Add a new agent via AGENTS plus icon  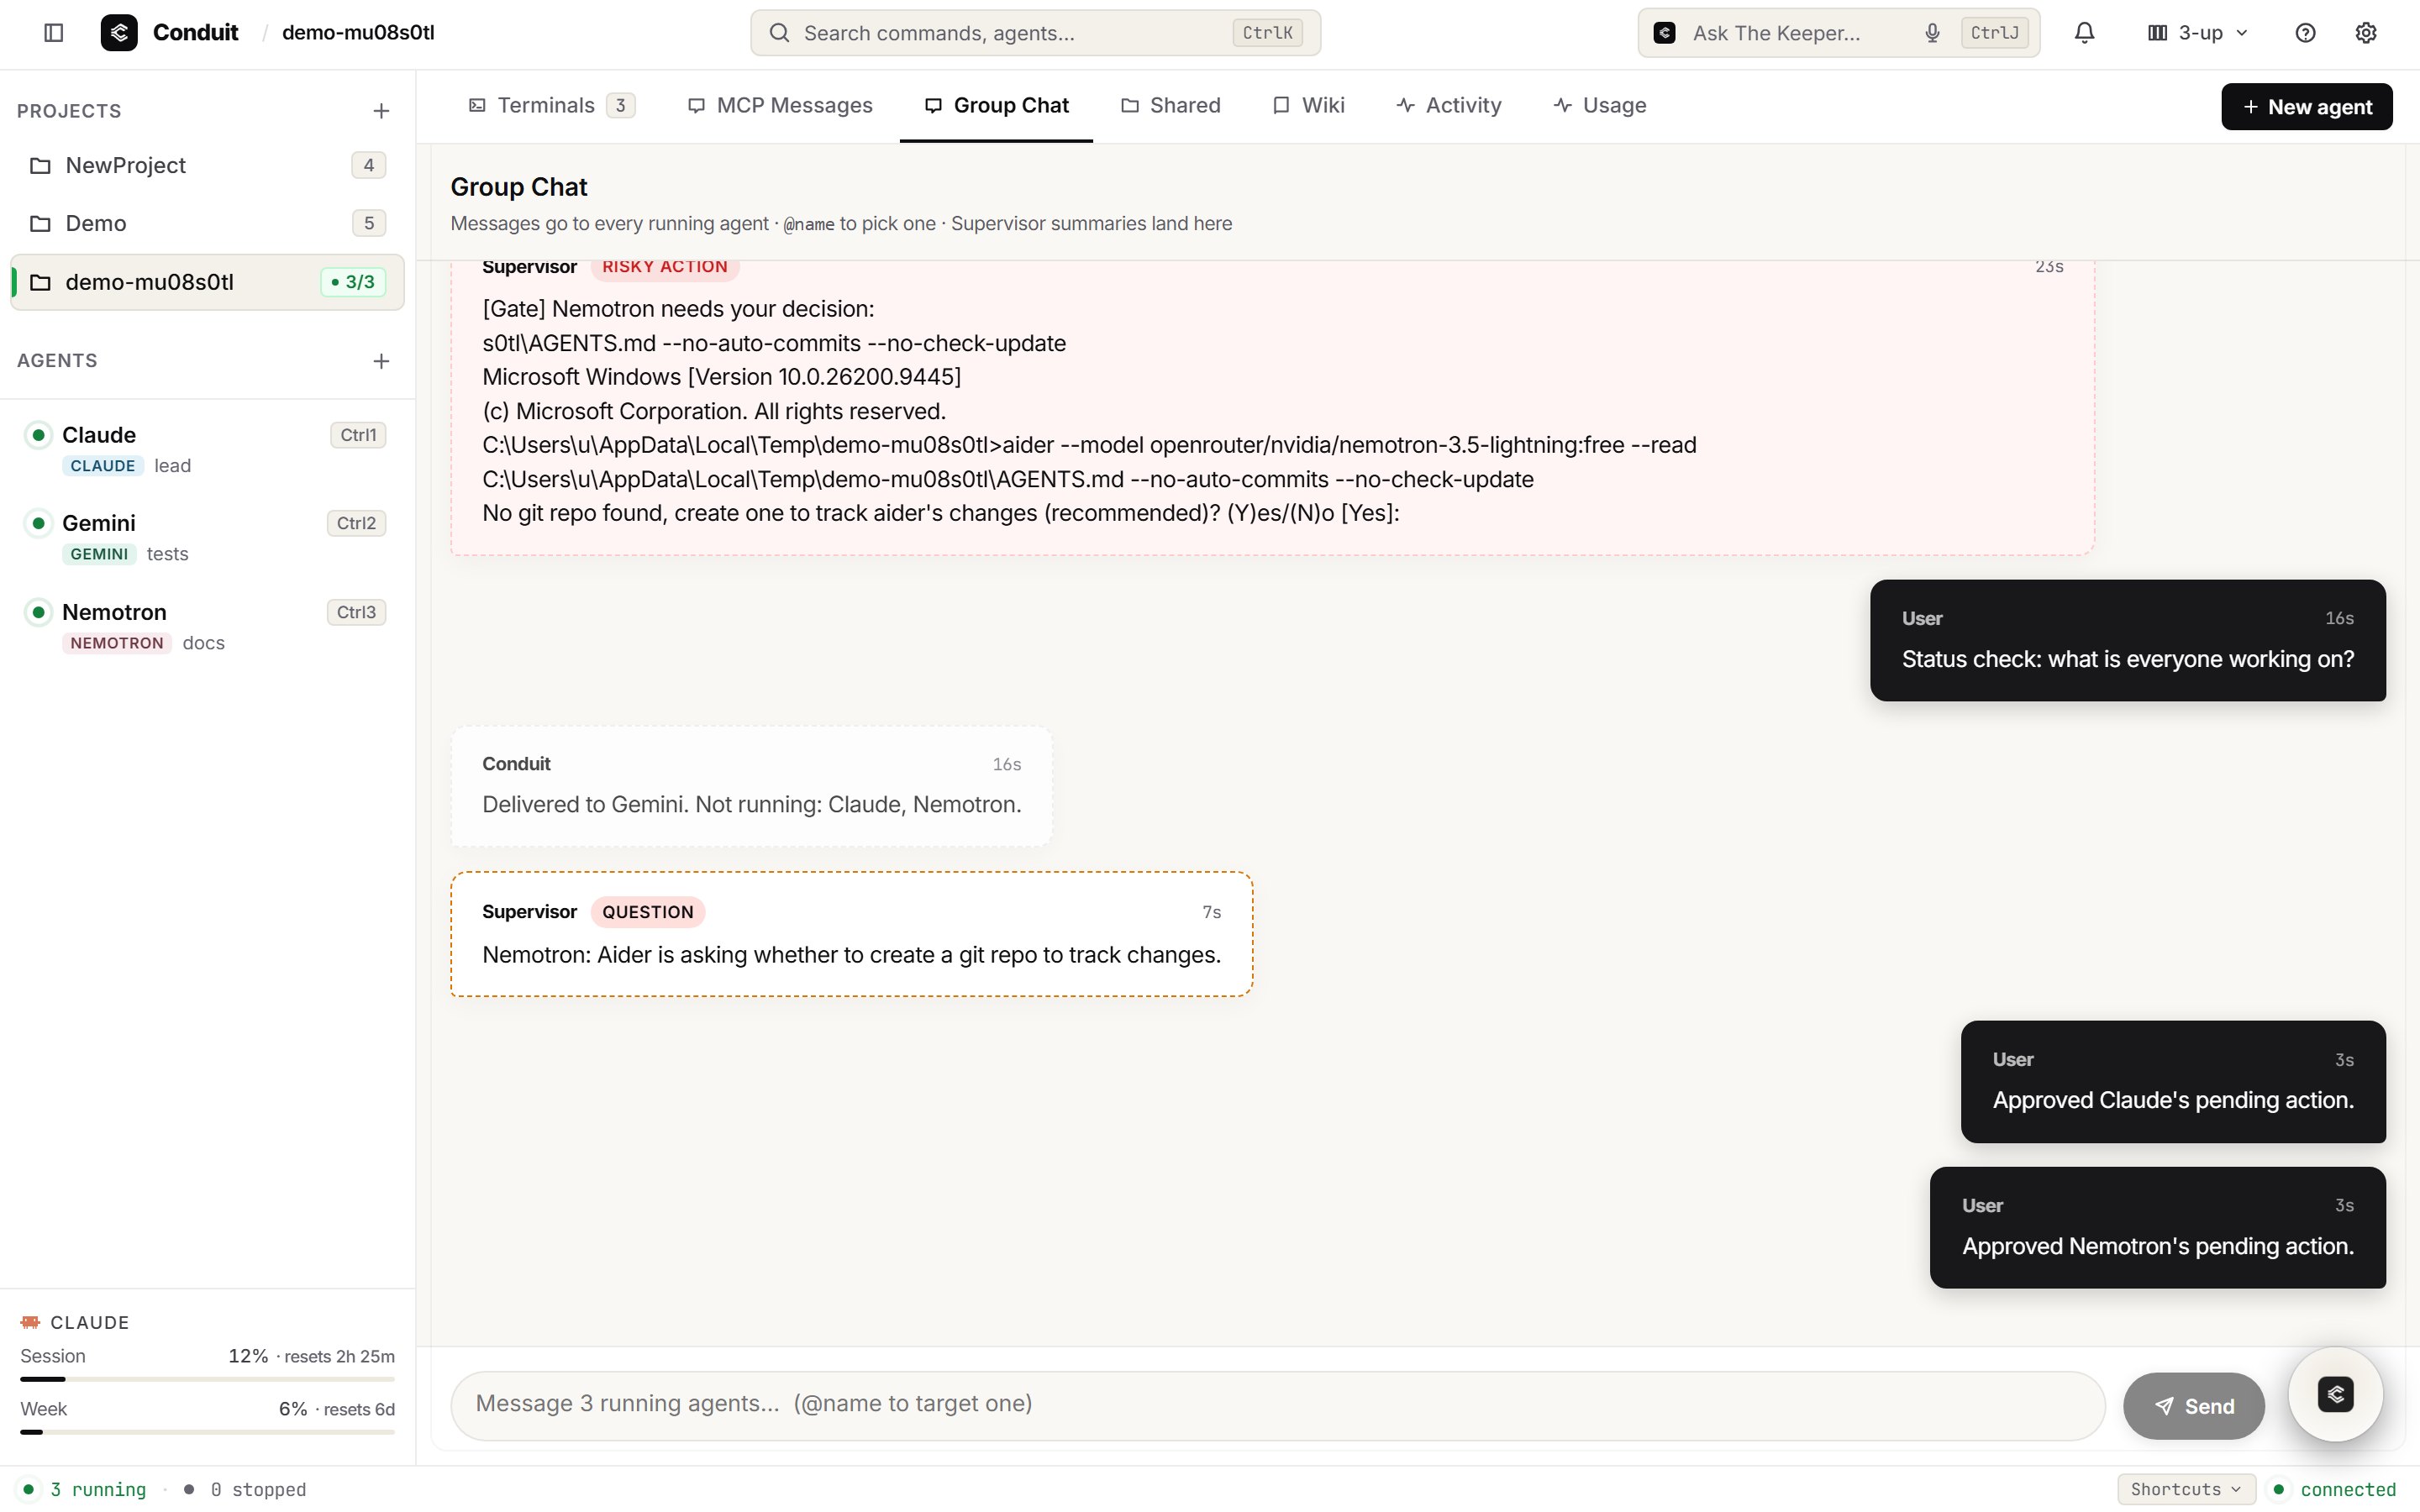coord(381,361)
